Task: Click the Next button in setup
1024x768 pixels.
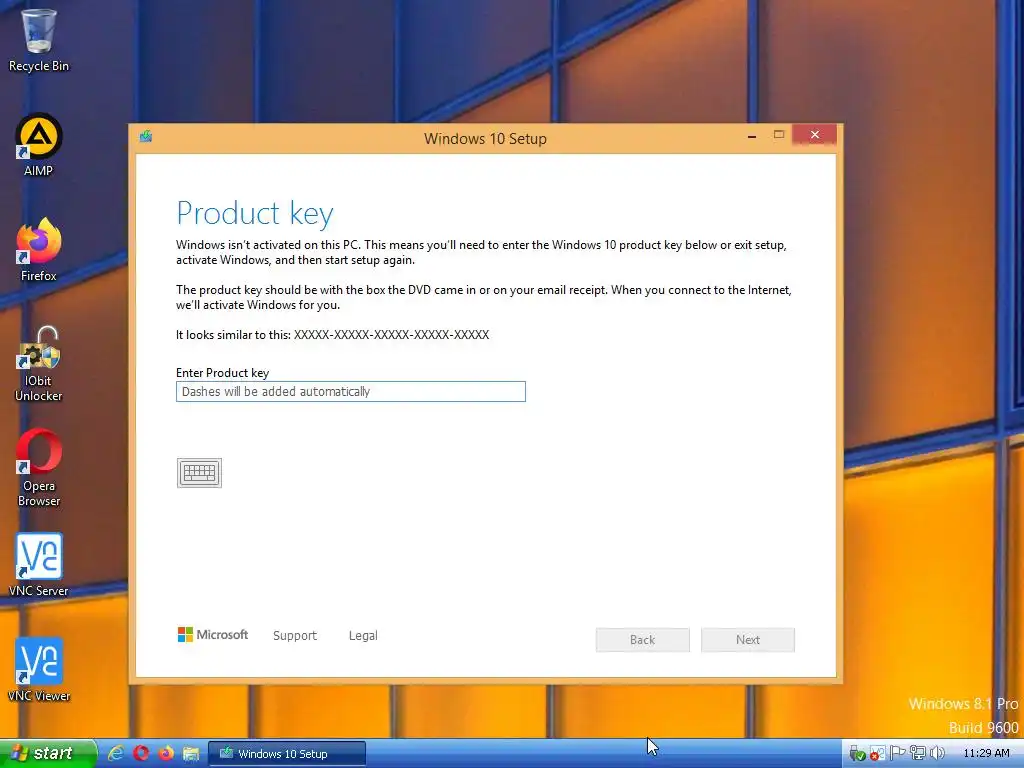Action: tap(748, 640)
